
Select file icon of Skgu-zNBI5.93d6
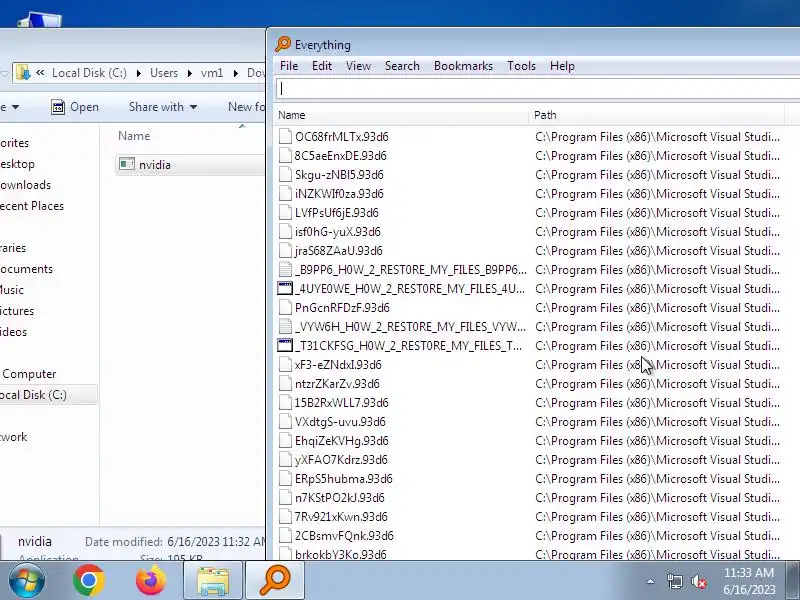click(x=285, y=174)
